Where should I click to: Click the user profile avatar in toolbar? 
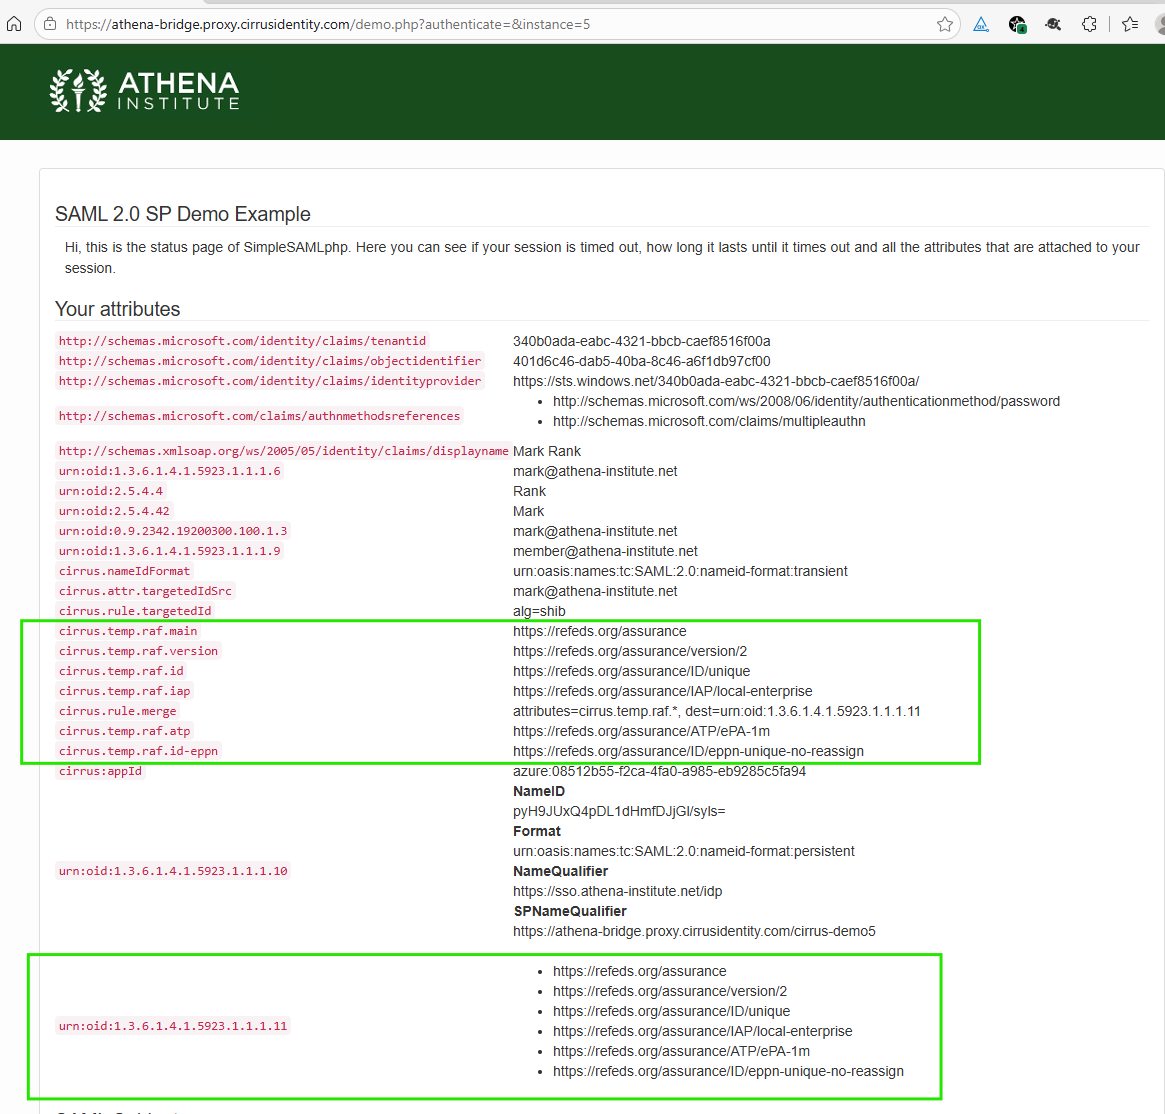(1159, 24)
